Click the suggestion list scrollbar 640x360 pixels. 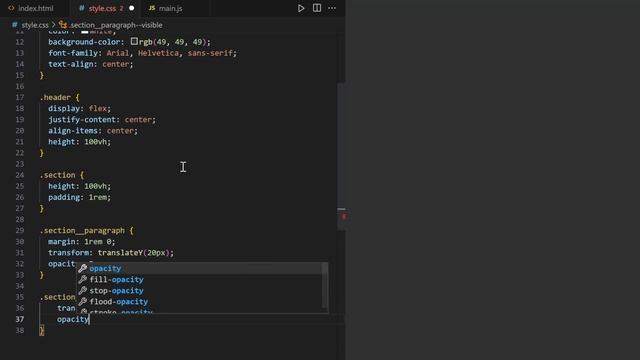pos(325,286)
